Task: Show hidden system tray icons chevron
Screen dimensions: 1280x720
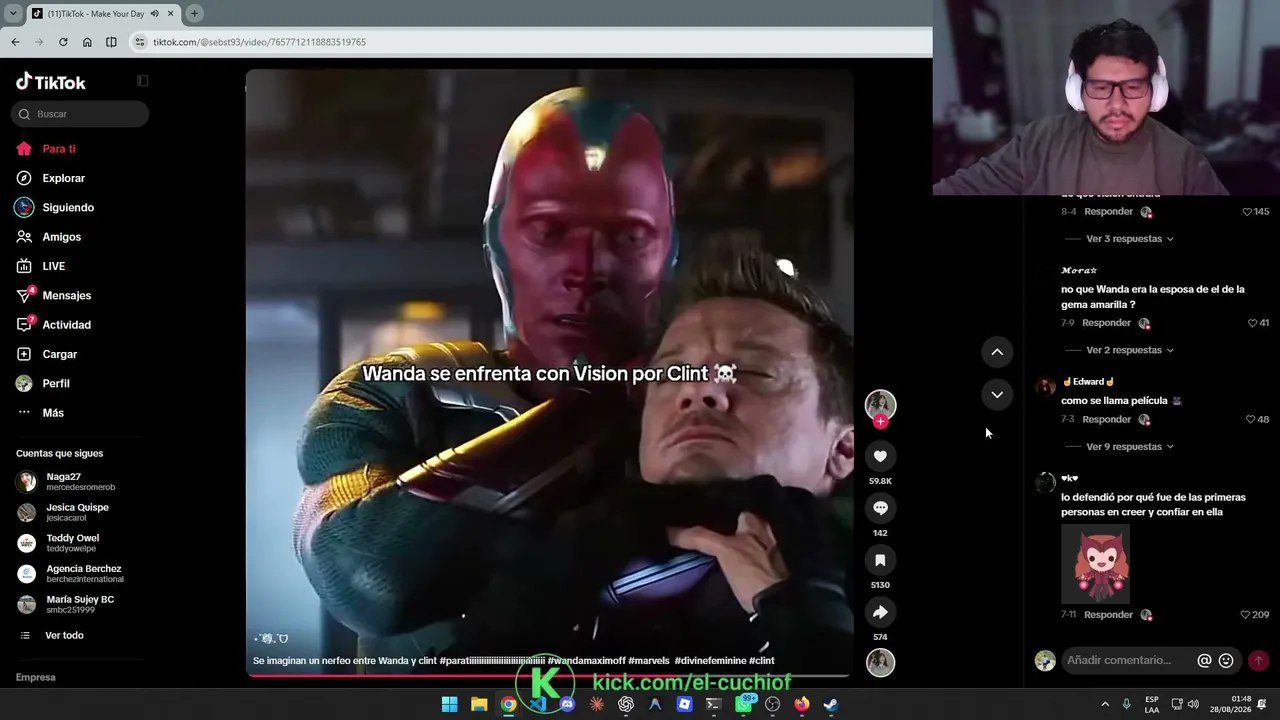Action: click(1105, 704)
